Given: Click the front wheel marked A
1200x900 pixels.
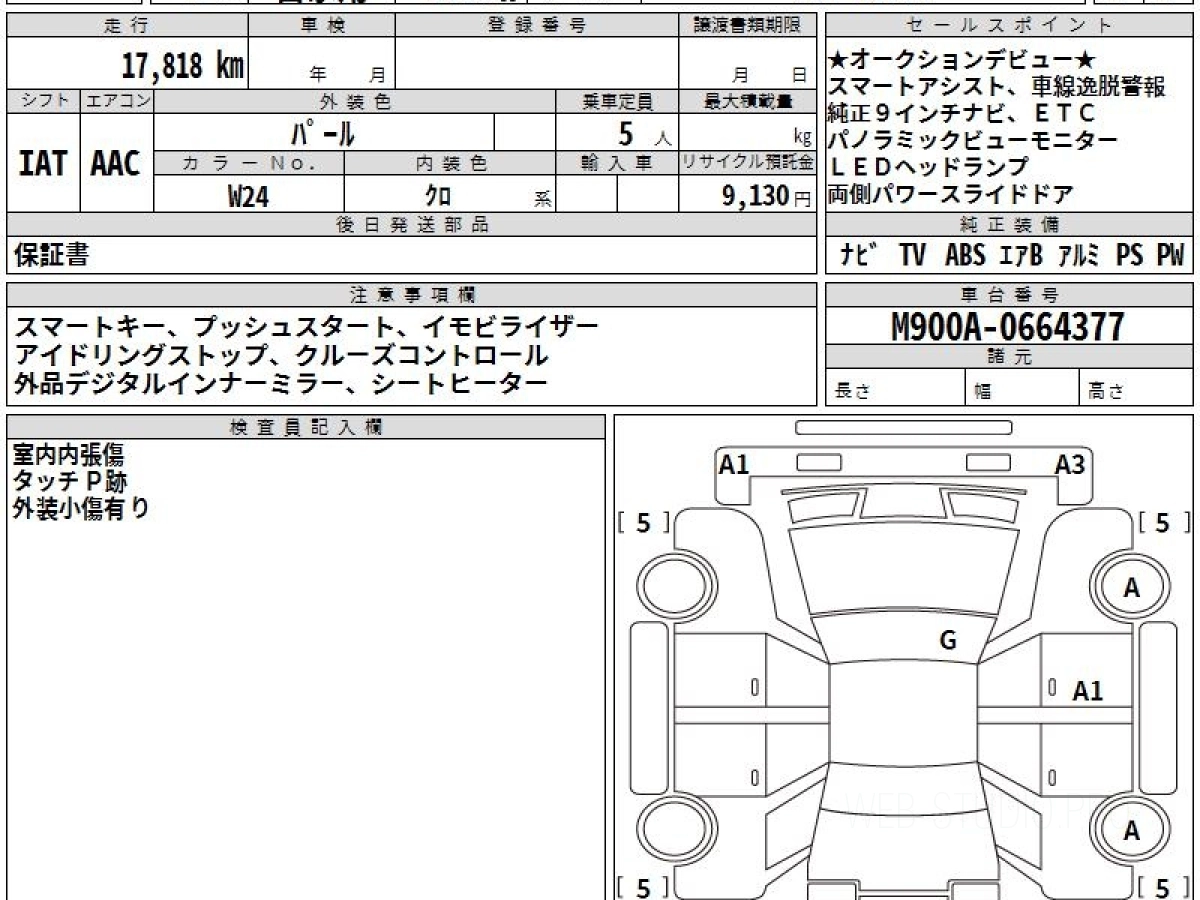Looking at the screenshot, I should coord(1131,587).
